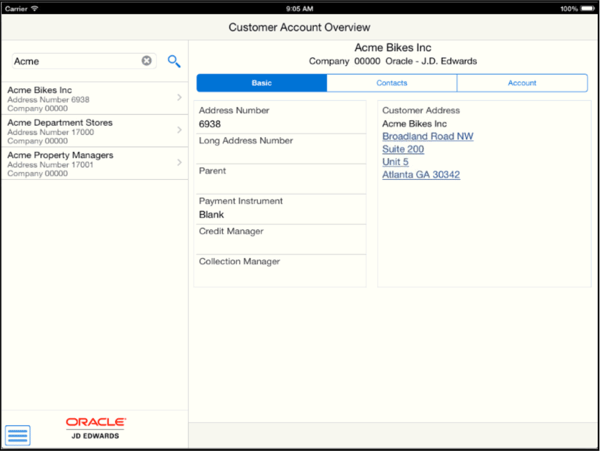Select Acme Property Managers in results
Image resolution: width=600 pixels, height=451 pixels.
click(95, 163)
